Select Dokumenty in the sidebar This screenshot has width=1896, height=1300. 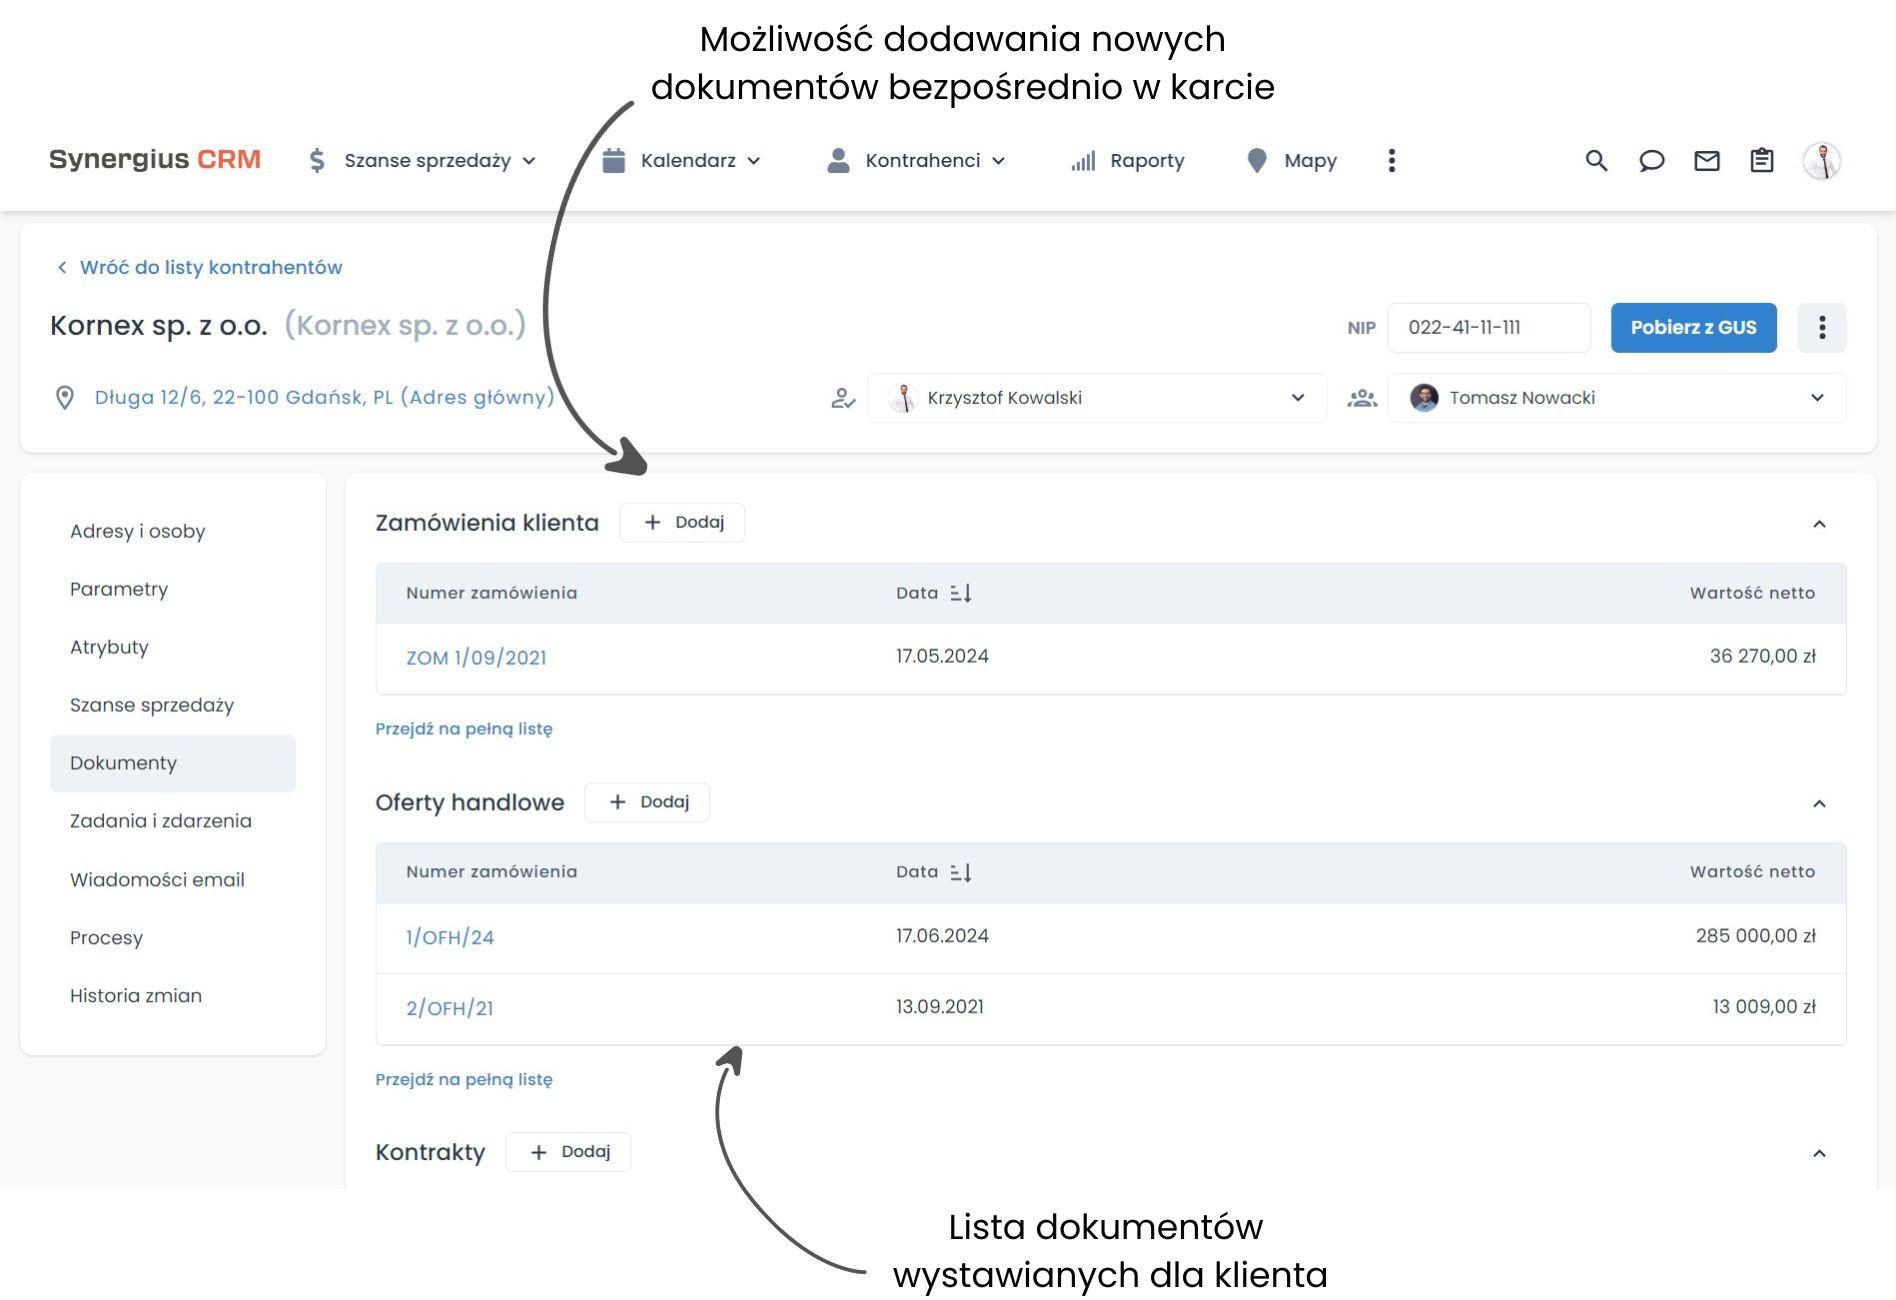[123, 762]
